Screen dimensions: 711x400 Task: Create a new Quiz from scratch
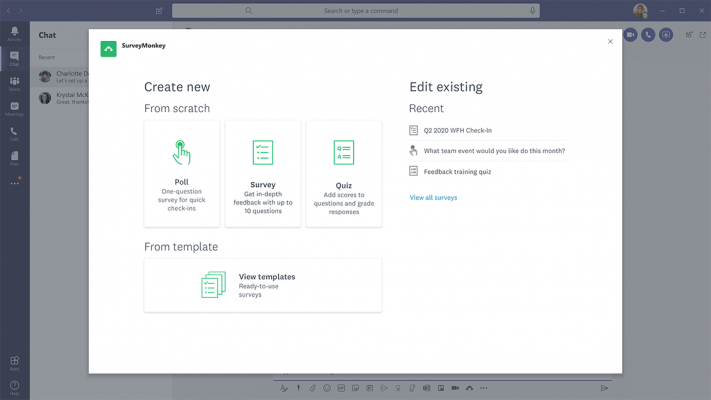[x=344, y=174]
